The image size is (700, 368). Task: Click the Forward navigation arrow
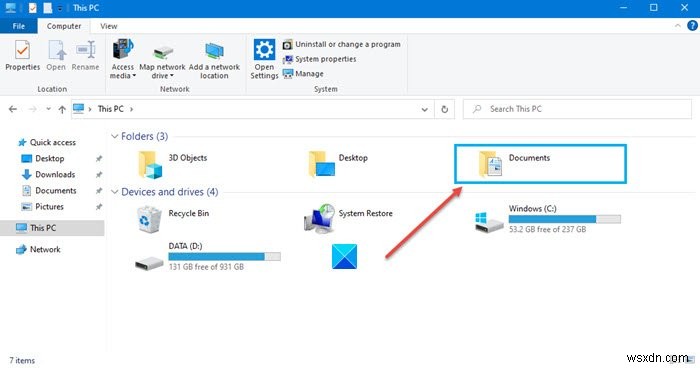(32, 109)
